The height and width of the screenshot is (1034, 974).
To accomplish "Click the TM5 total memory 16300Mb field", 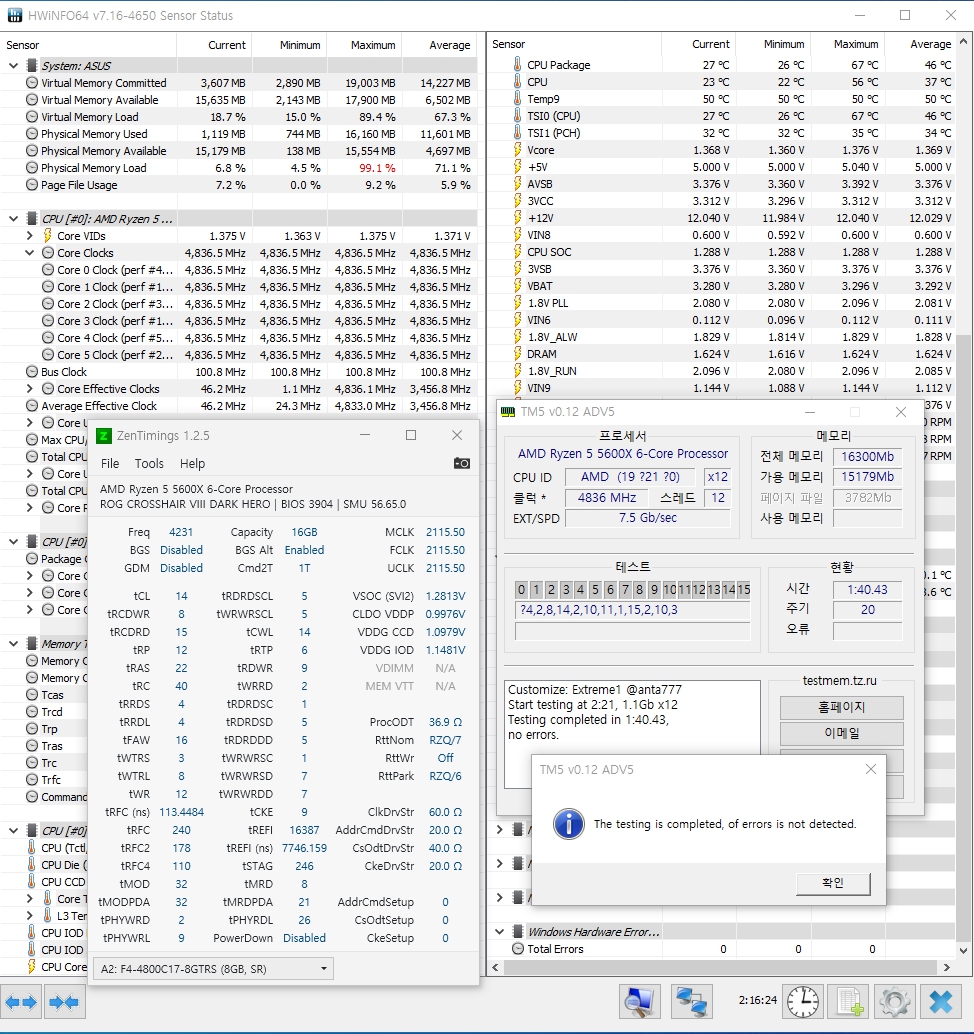I will 867,456.
